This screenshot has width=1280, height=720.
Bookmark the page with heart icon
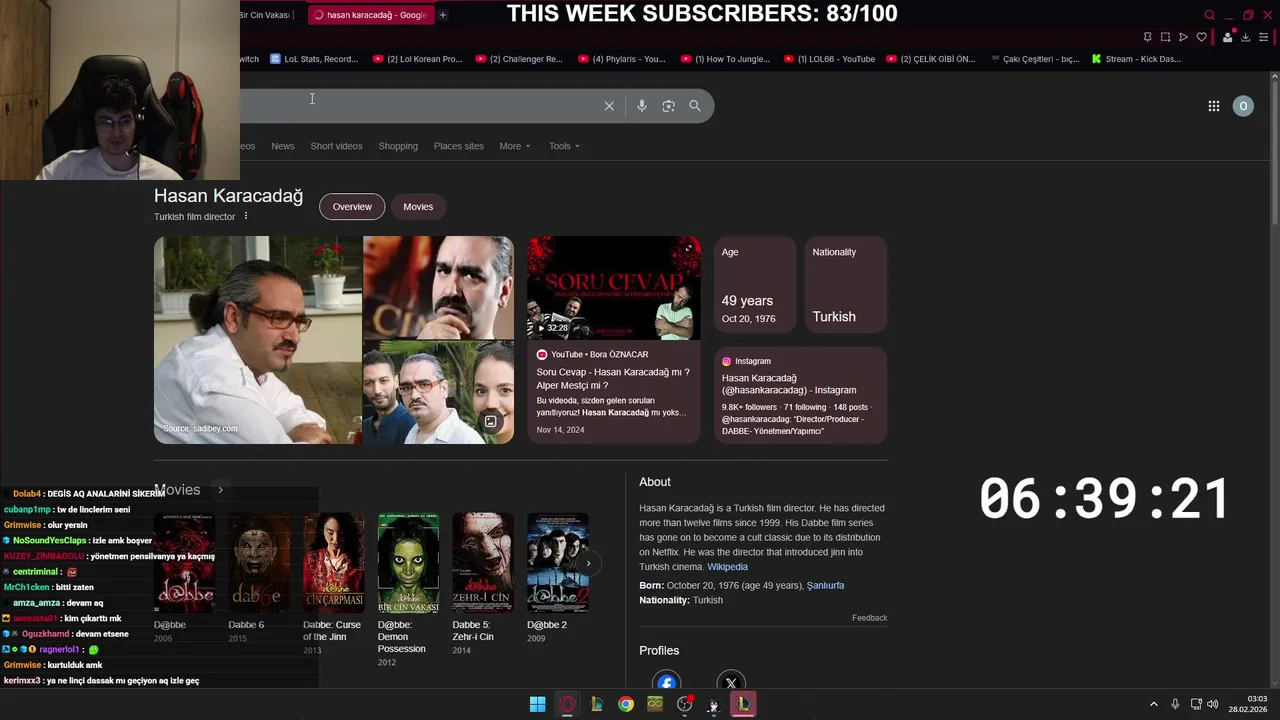[x=1202, y=37]
